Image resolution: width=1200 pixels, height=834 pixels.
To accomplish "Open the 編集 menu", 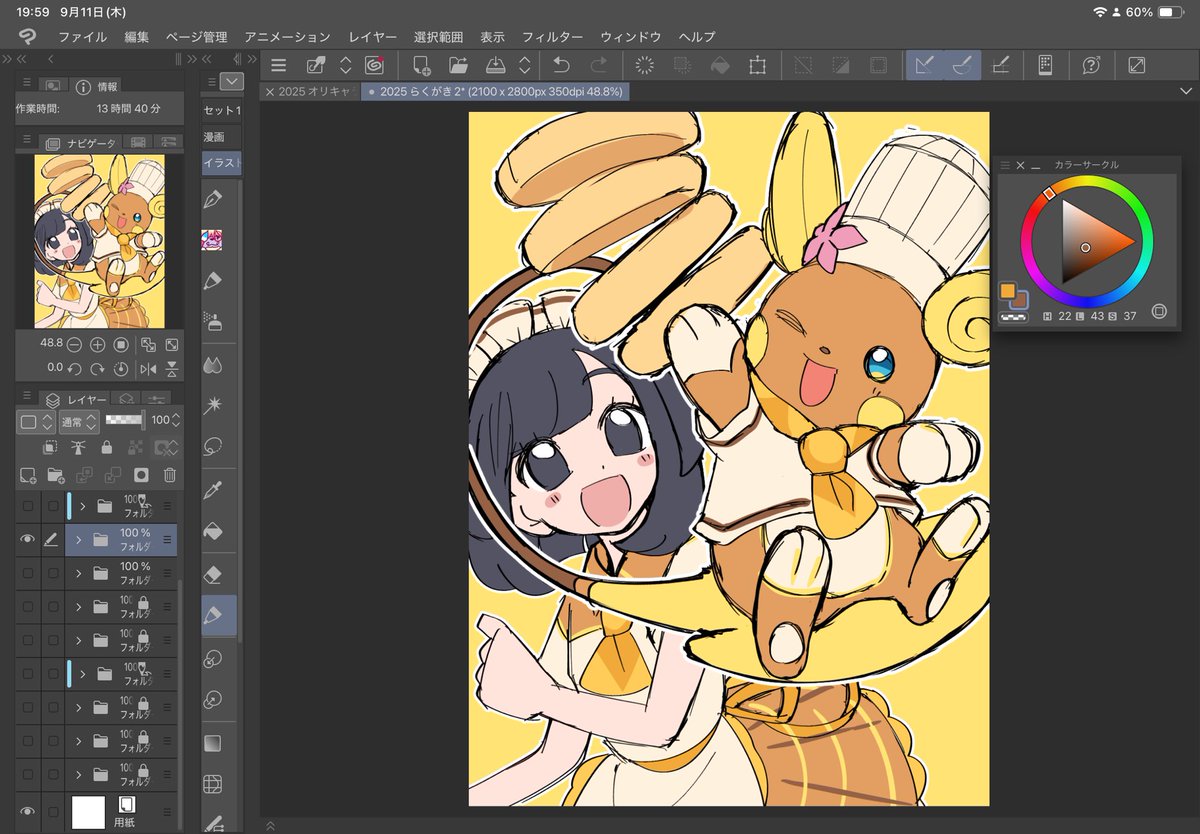I will point(137,37).
